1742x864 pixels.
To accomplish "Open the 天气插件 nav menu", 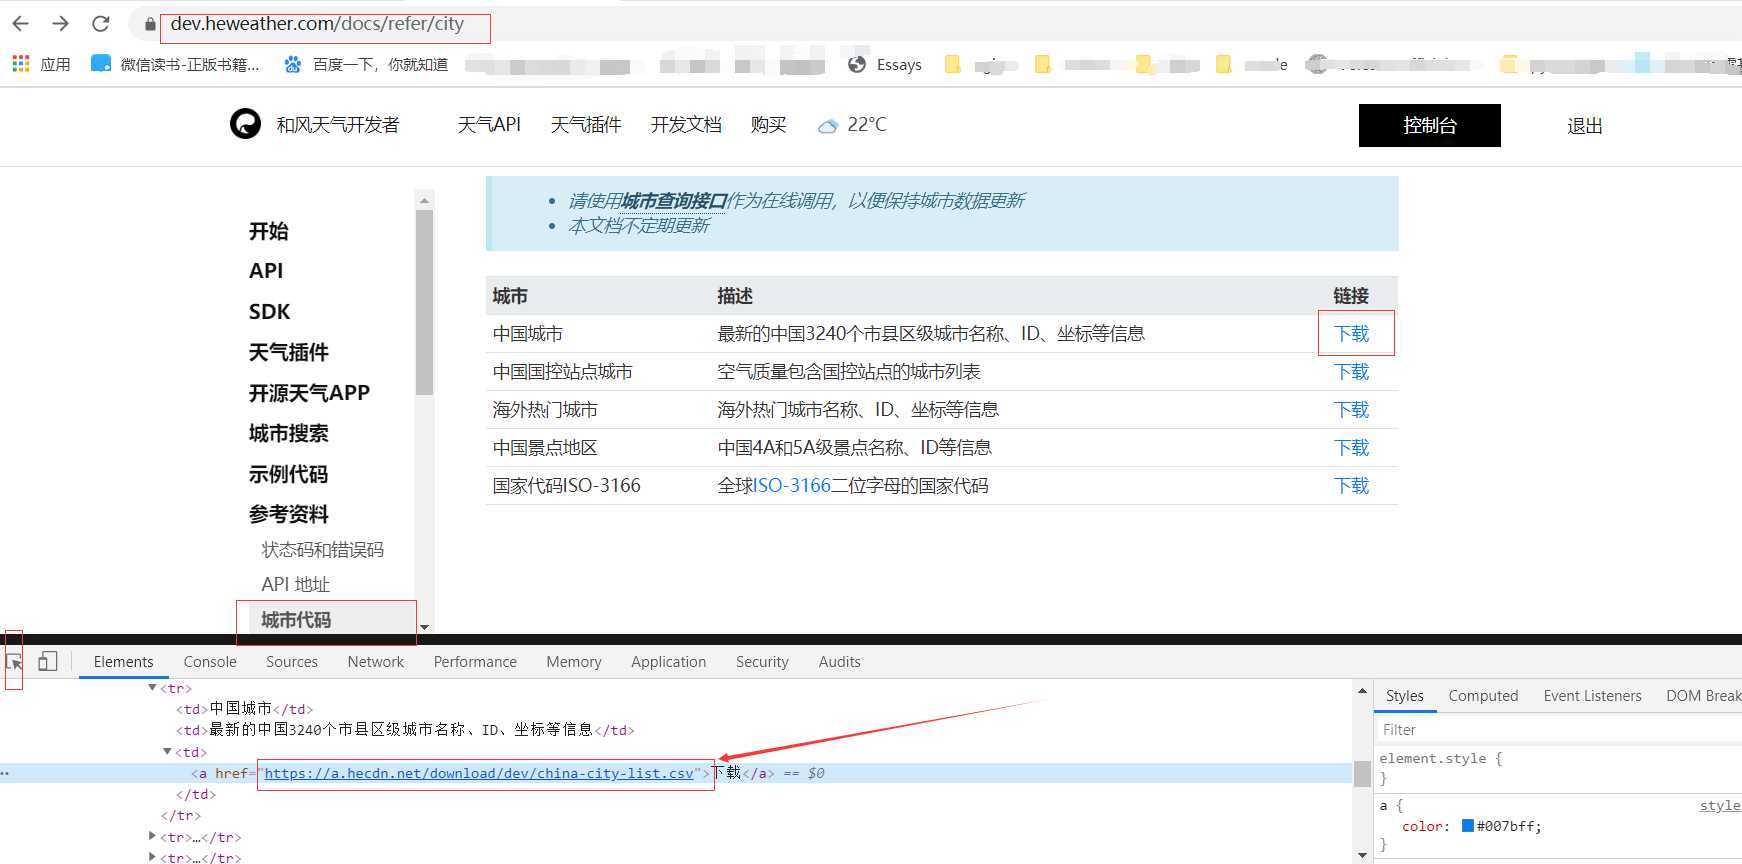I will tap(586, 125).
